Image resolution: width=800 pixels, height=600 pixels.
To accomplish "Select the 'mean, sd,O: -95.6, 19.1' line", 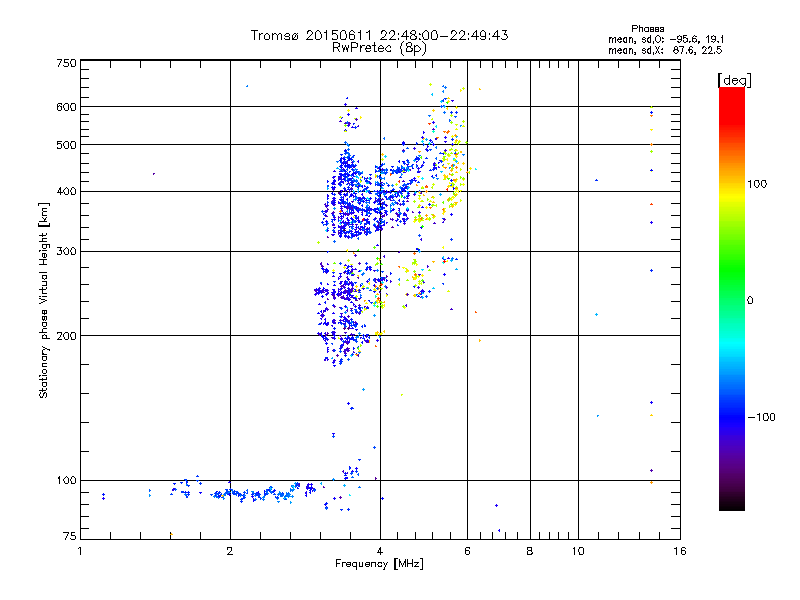I will click(x=666, y=39).
